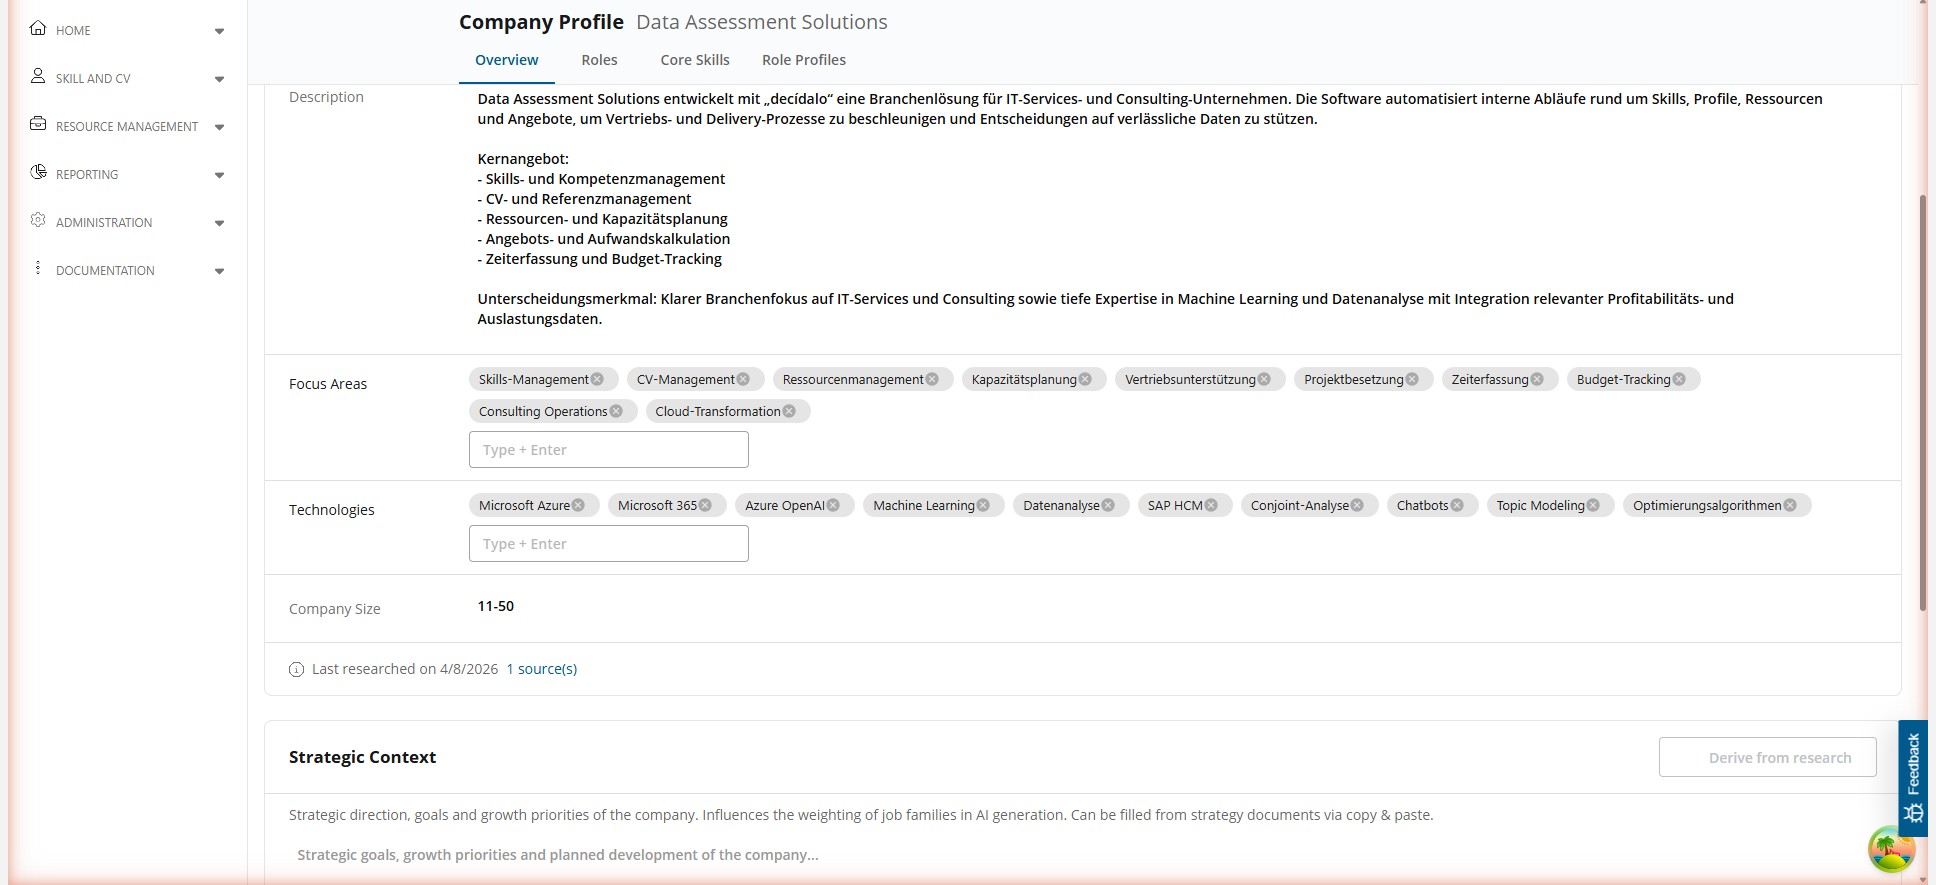Viewport: 1936px width, 885px height.
Task: Open the Feedback side button
Action: click(x=1913, y=778)
